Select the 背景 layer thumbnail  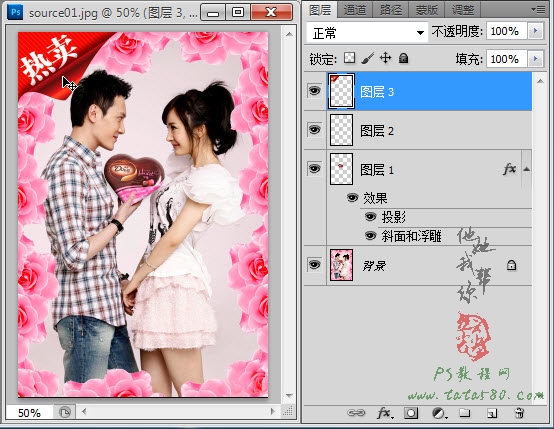(x=341, y=265)
